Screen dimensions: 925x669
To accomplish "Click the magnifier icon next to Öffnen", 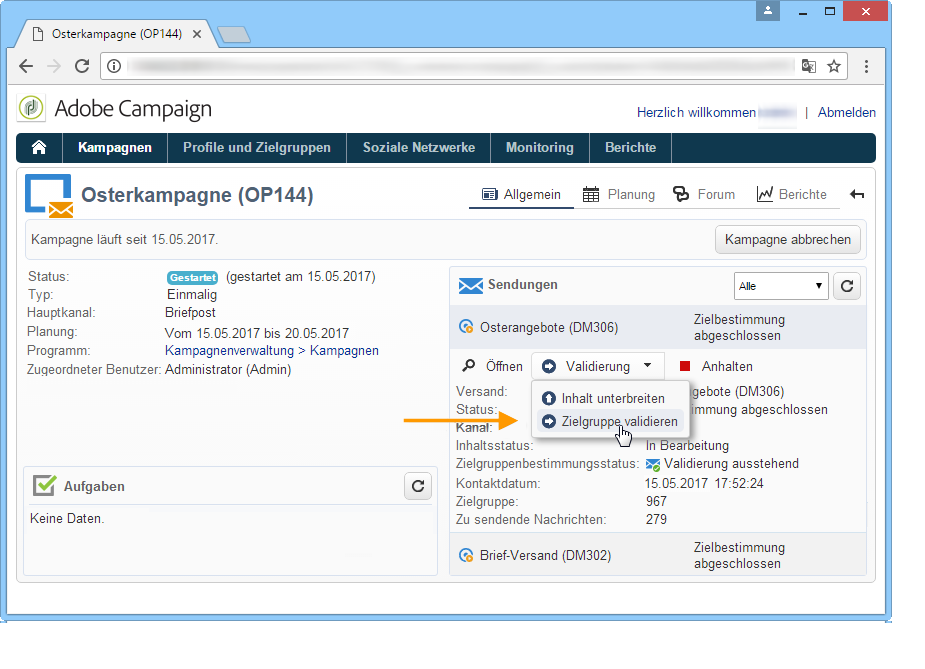I will click(x=468, y=366).
